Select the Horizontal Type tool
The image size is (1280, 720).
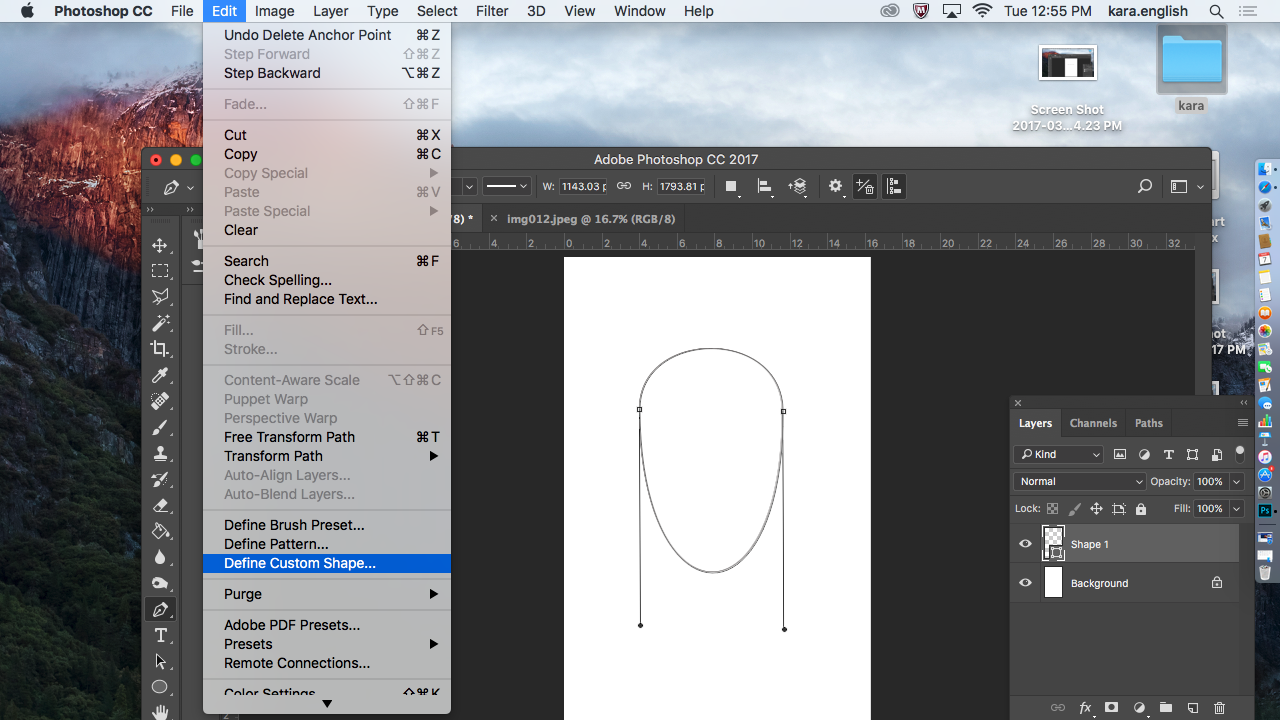(x=161, y=635)
